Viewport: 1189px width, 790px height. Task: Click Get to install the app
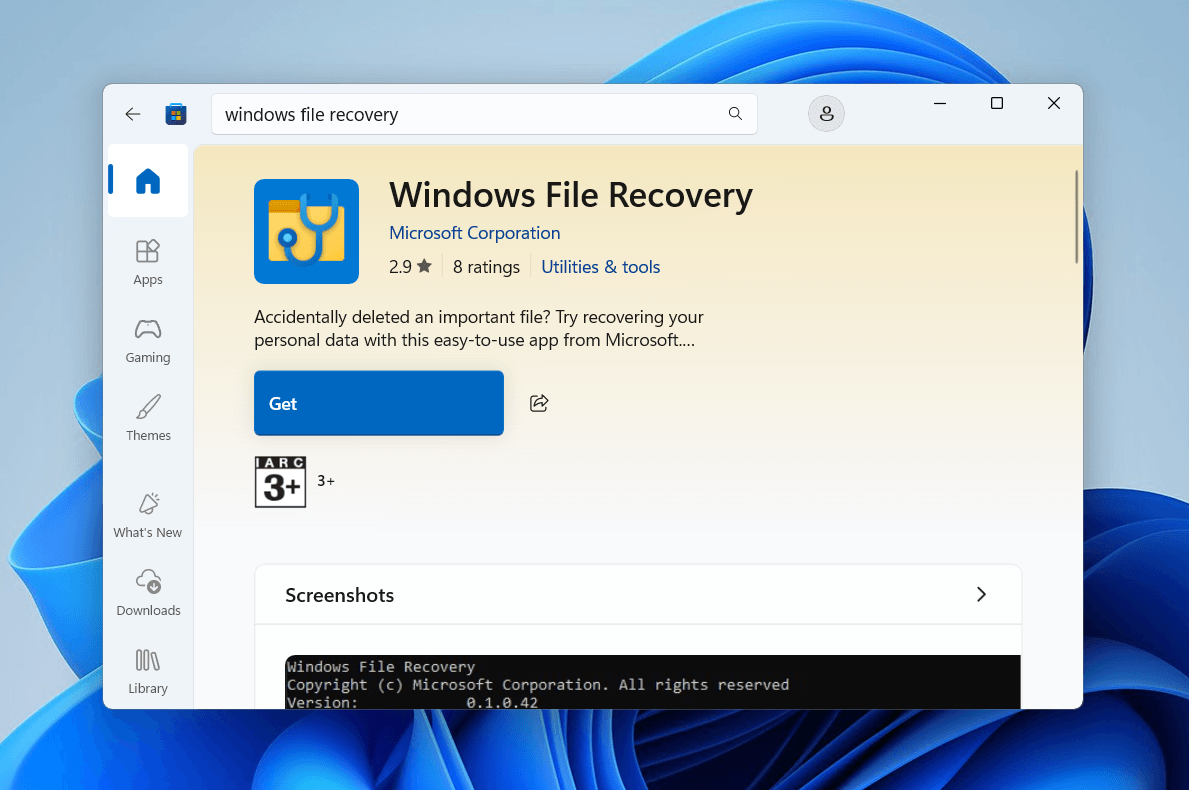point(378,403)
